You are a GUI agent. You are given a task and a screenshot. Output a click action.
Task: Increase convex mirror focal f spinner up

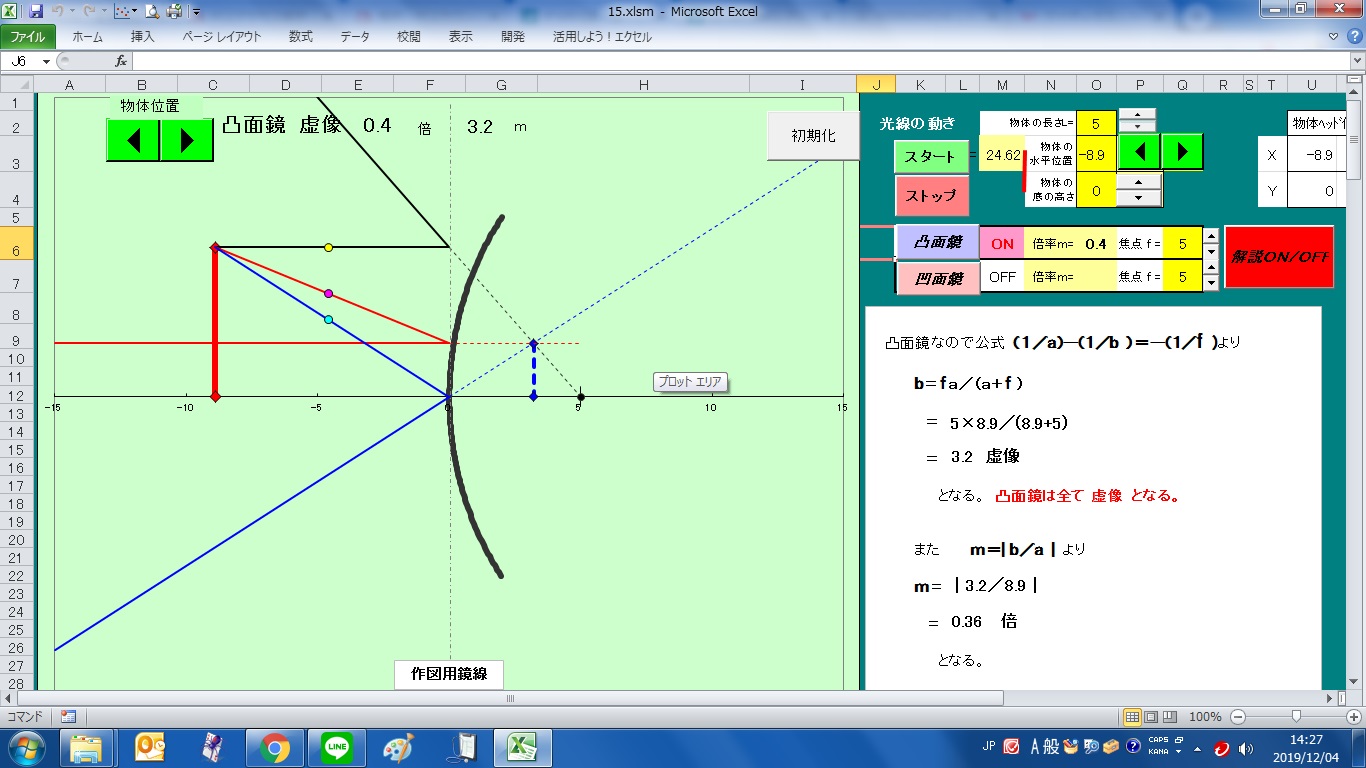pos(1211,236)
